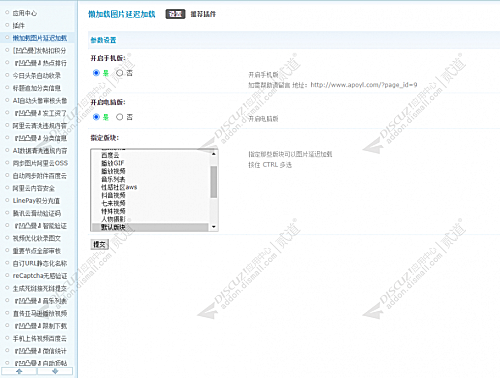
Task: Select 是 for 开启电脑版
Action: [96, 117]
